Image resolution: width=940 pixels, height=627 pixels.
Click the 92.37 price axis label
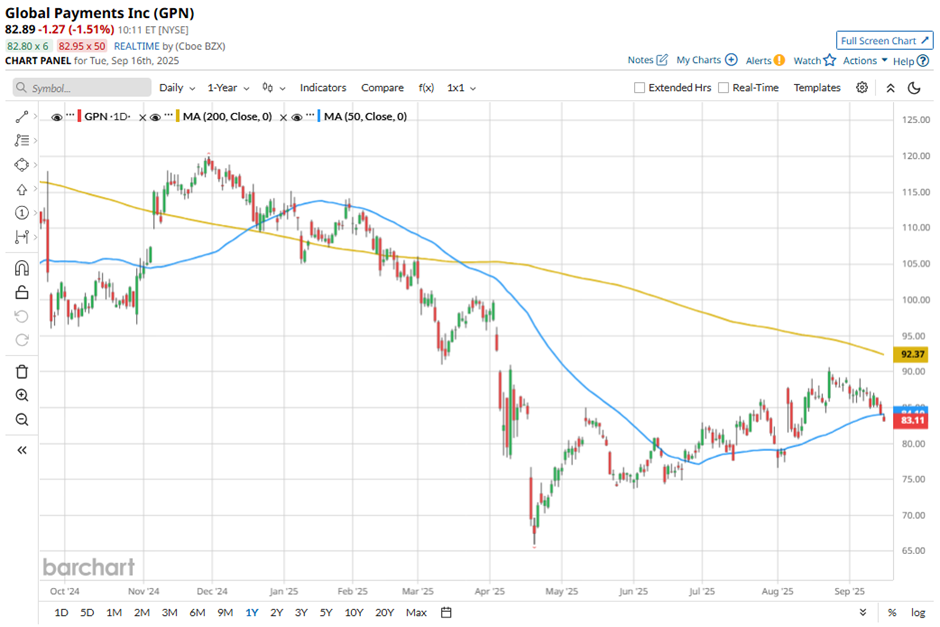pos(911,354)
